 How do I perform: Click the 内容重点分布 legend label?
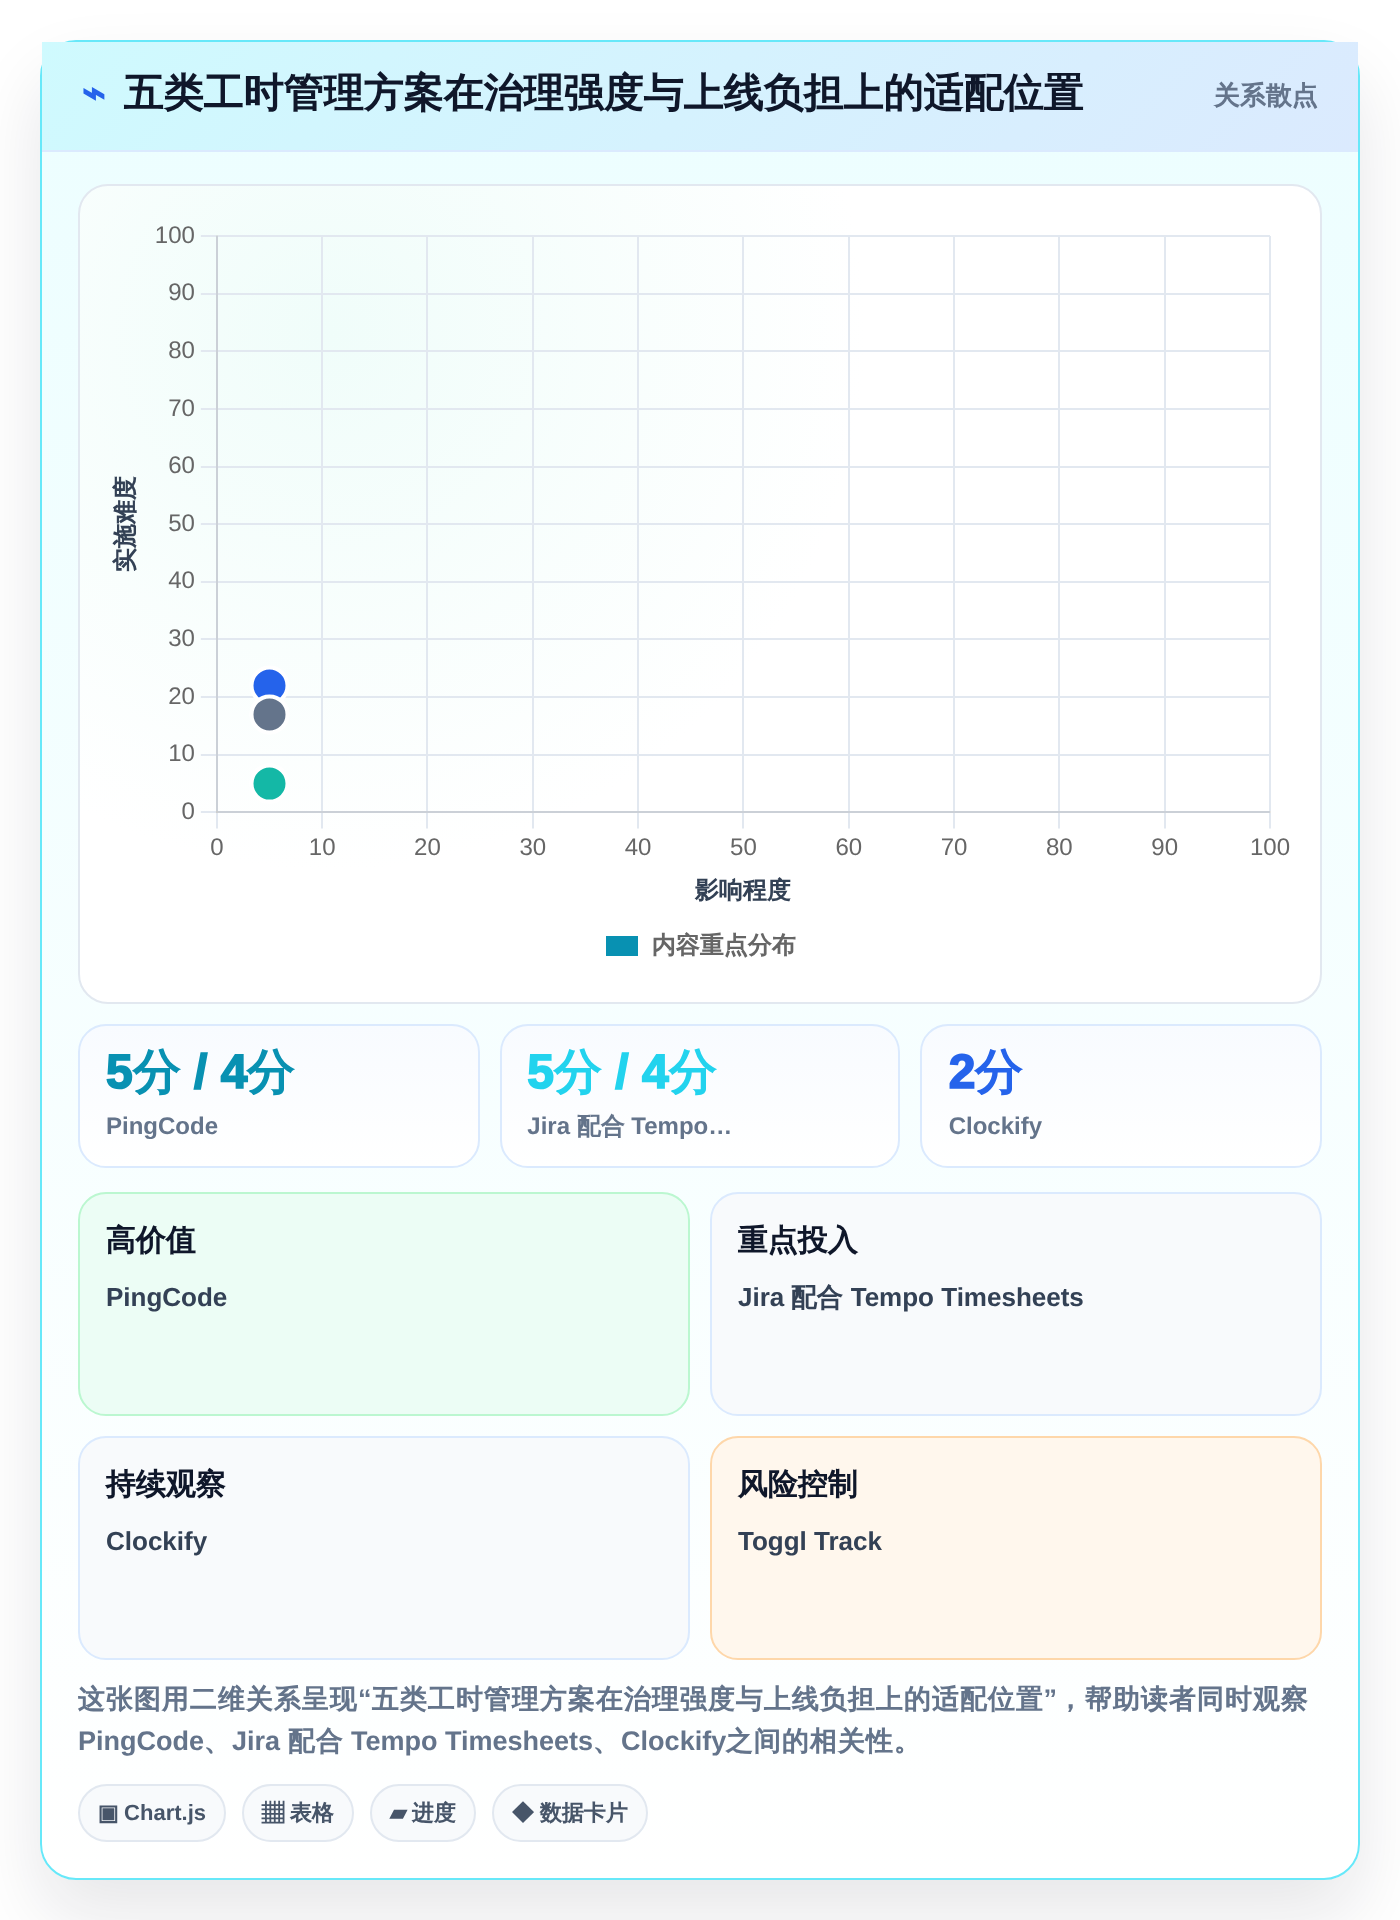(723, 946)
